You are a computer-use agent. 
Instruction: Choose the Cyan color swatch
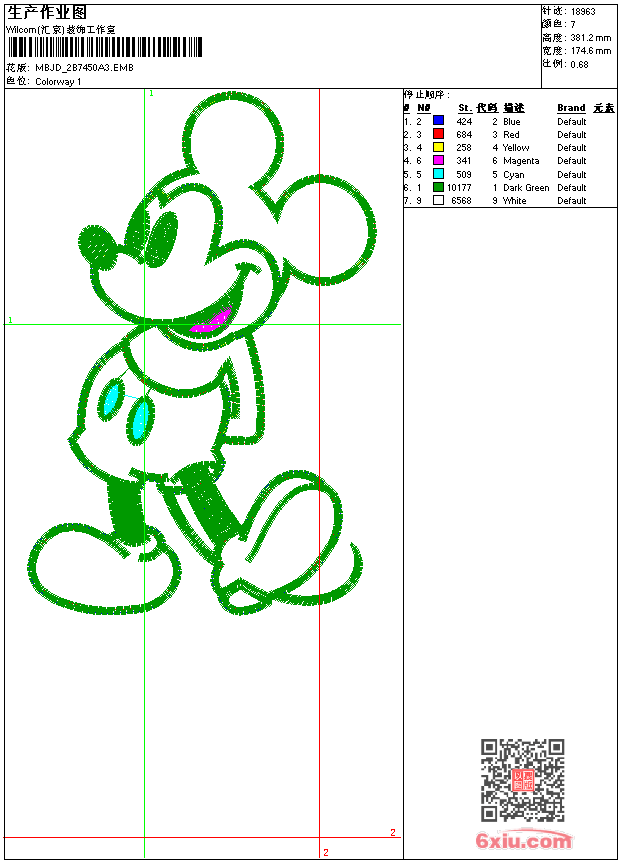(x=438, y=173)
